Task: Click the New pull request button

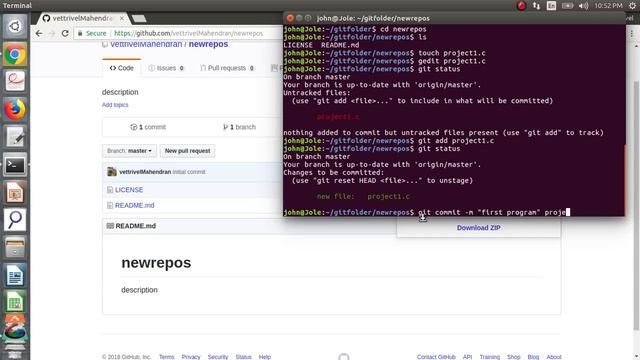Action: pyautogui.click(x=187, y=151)
